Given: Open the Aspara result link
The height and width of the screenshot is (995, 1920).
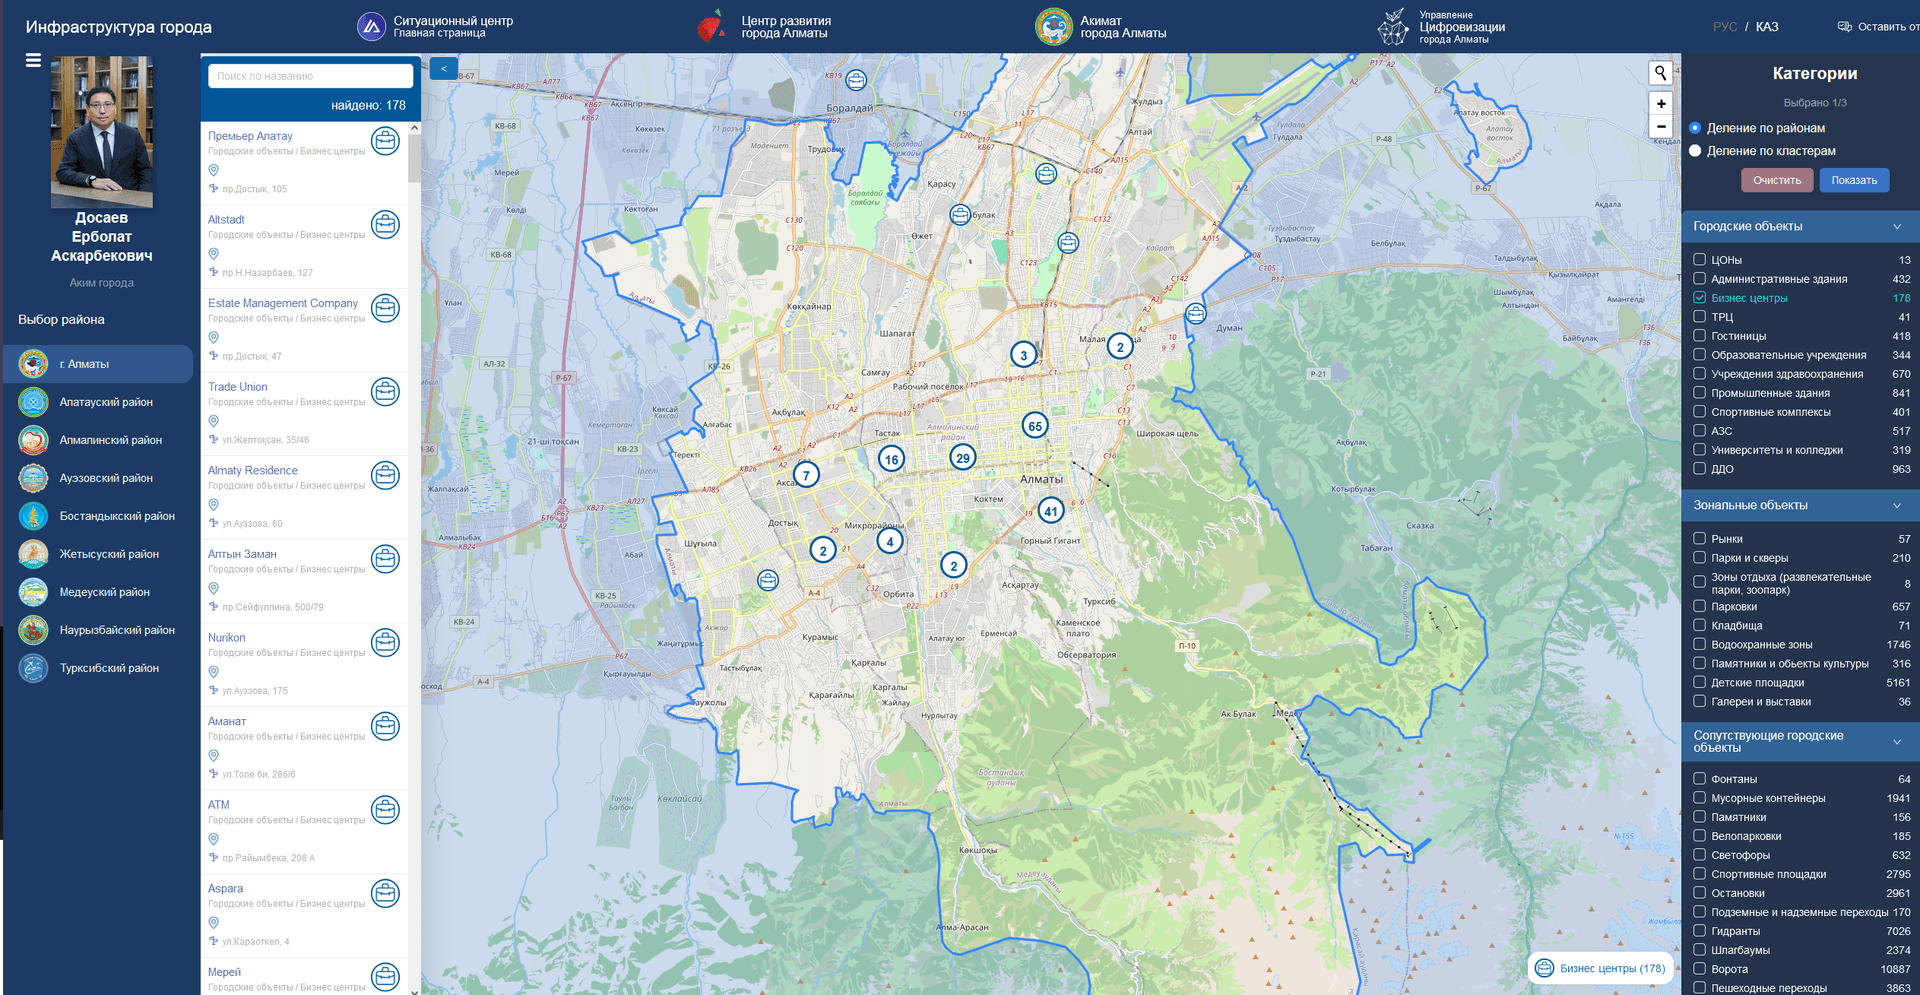Looking at the screenshot, I should point(225,888).
